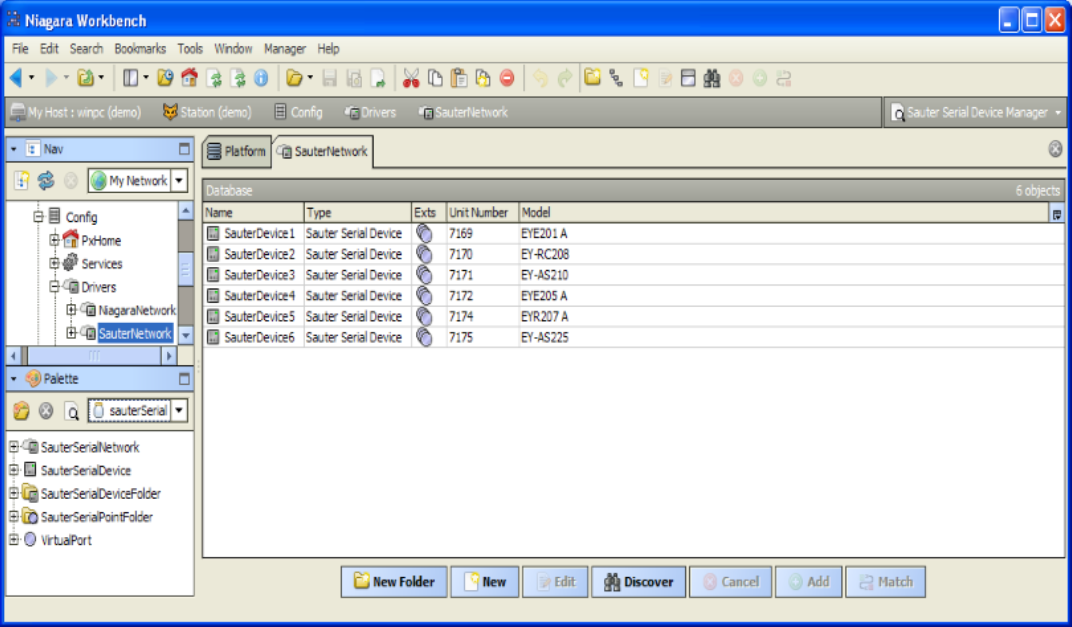This screenshot has width=1072, height=627.
Task: Click the scroll down arrow in Nav tree
Action: tap(185, 336)
